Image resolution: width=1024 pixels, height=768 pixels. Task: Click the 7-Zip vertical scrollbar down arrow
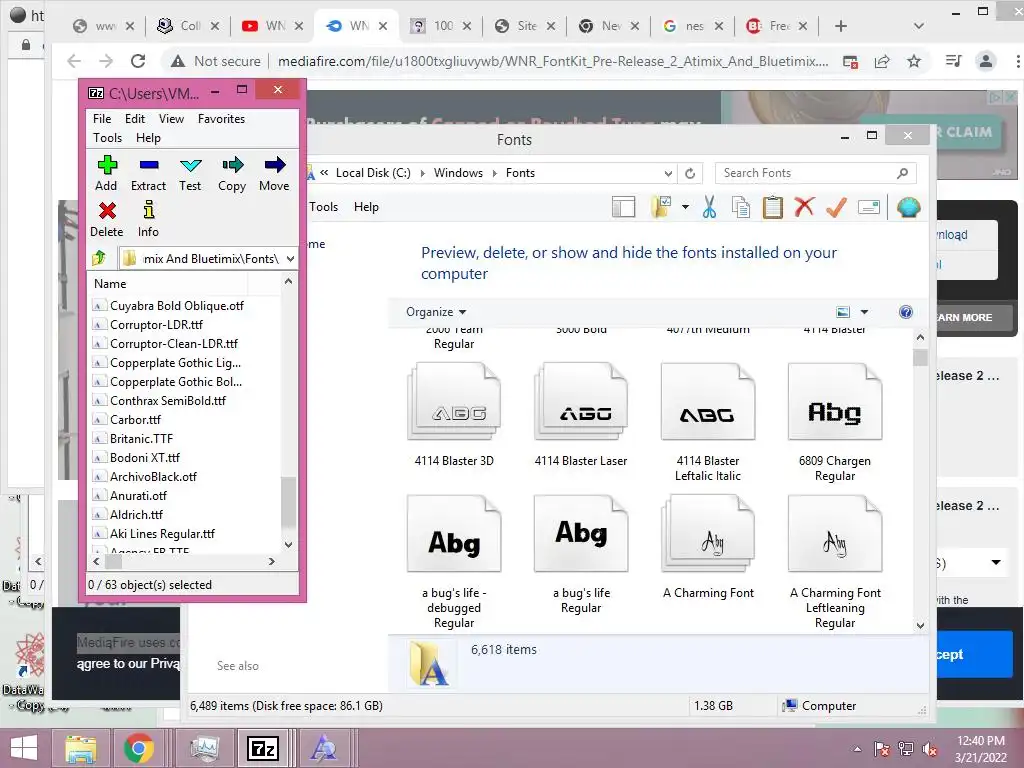click(x=289, y=545)
